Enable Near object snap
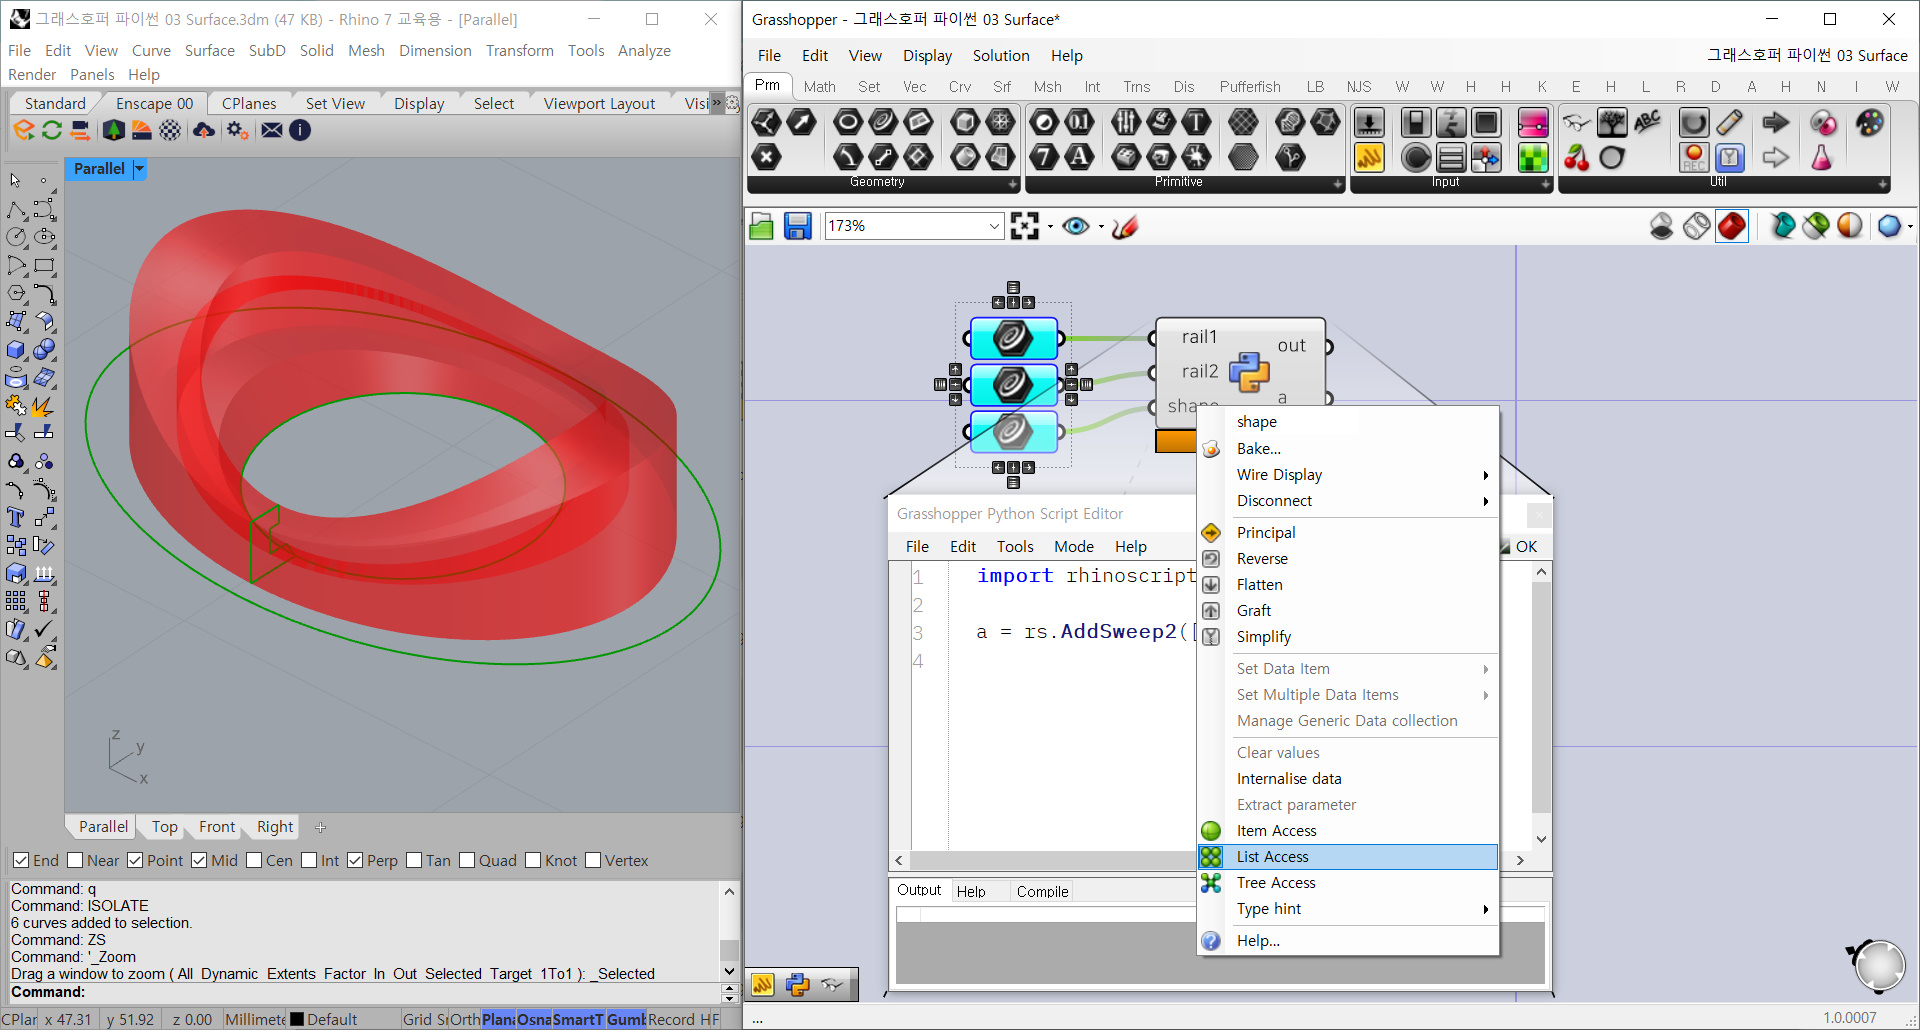 click(x=75, y=860)
